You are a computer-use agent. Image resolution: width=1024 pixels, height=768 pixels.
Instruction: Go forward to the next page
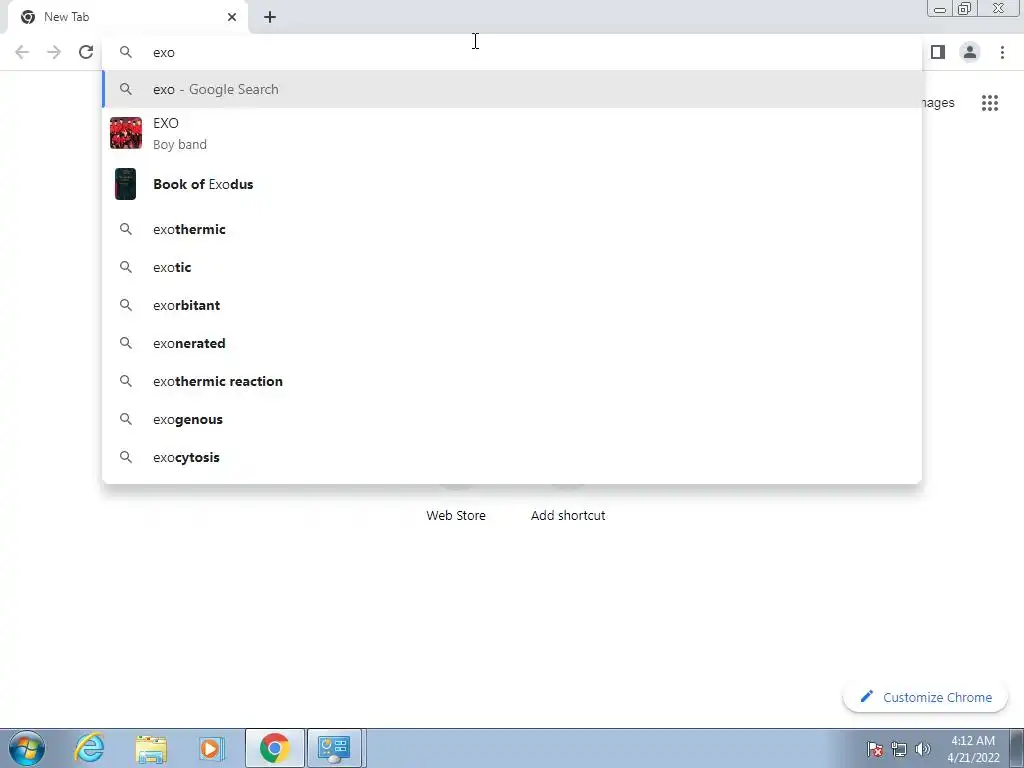pyautogui.click(x=54, y=52)
